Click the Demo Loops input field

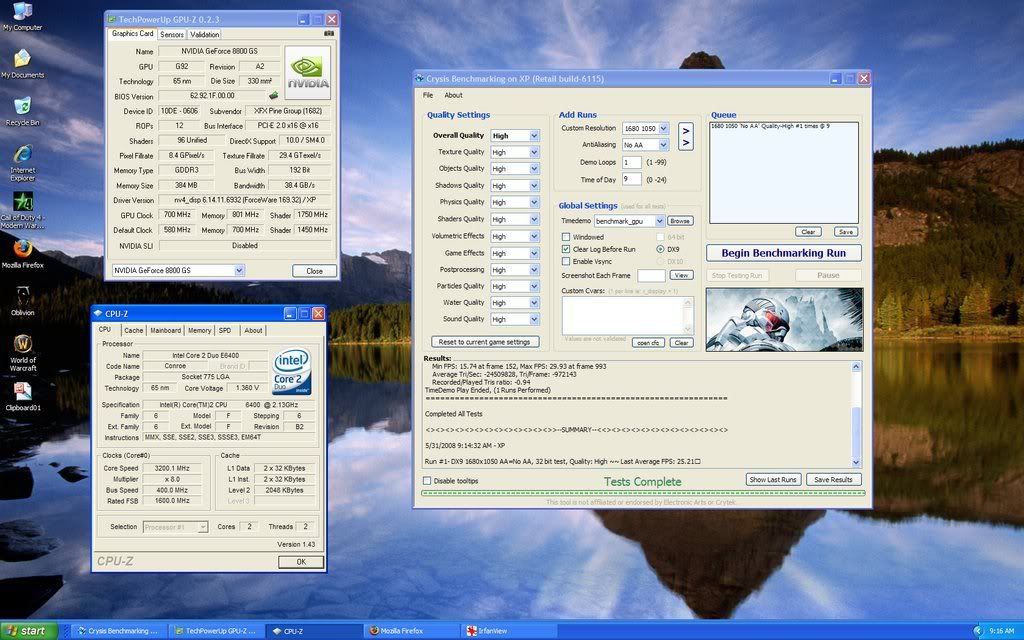(632, 162)
